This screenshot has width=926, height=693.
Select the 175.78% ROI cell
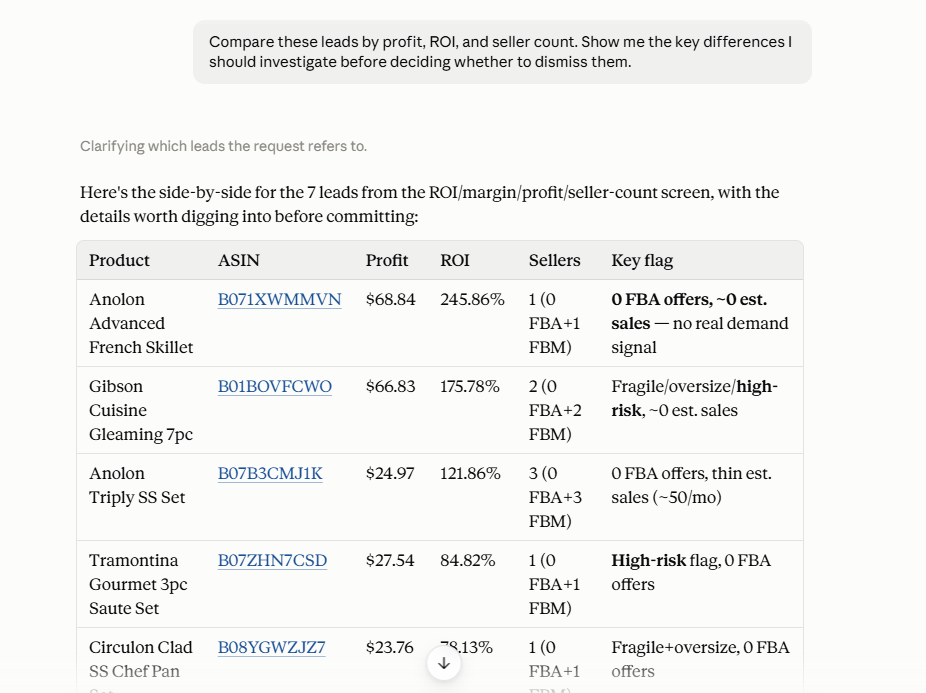(469, 386)
